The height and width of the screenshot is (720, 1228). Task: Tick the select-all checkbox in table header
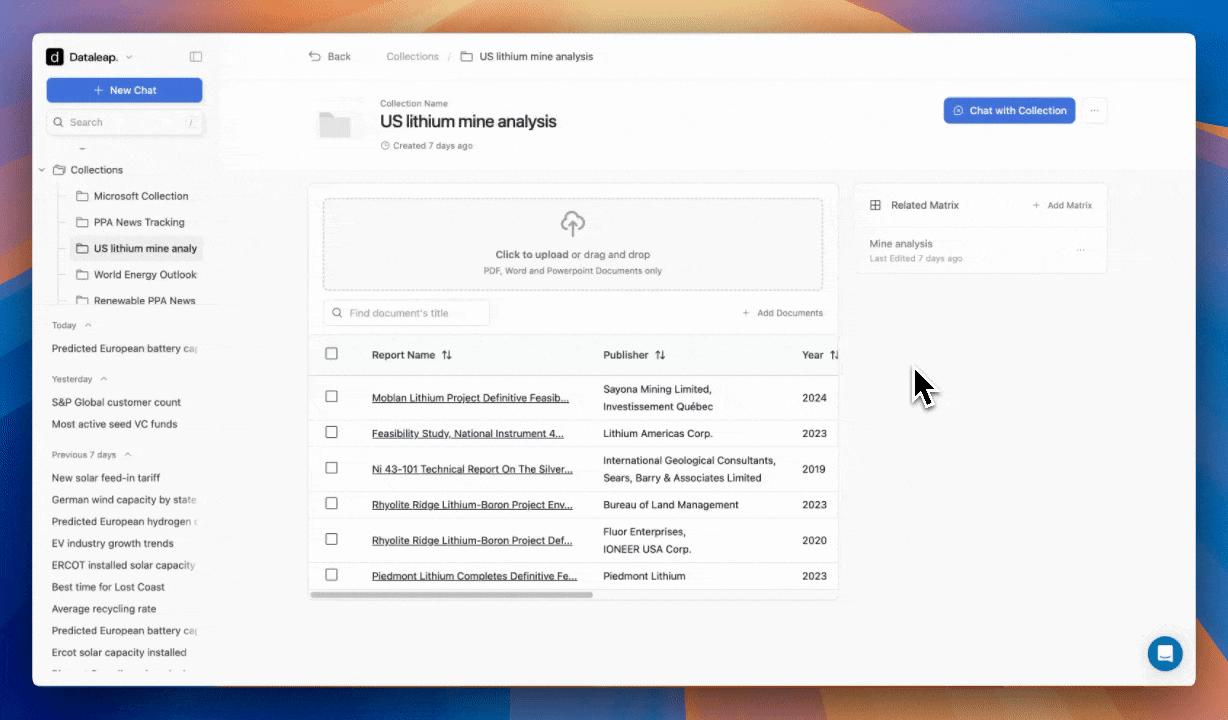point(332,354)
